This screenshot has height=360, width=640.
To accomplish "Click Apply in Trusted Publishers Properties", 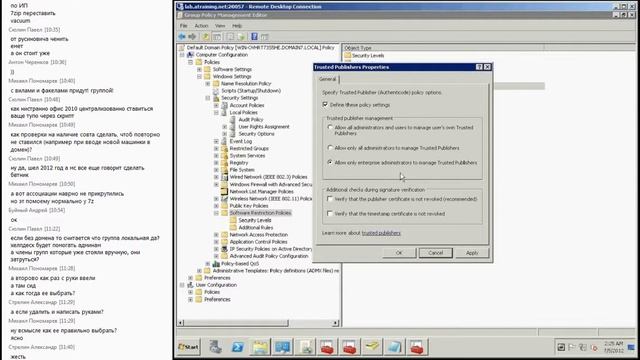I will click(x=472, y=253).
